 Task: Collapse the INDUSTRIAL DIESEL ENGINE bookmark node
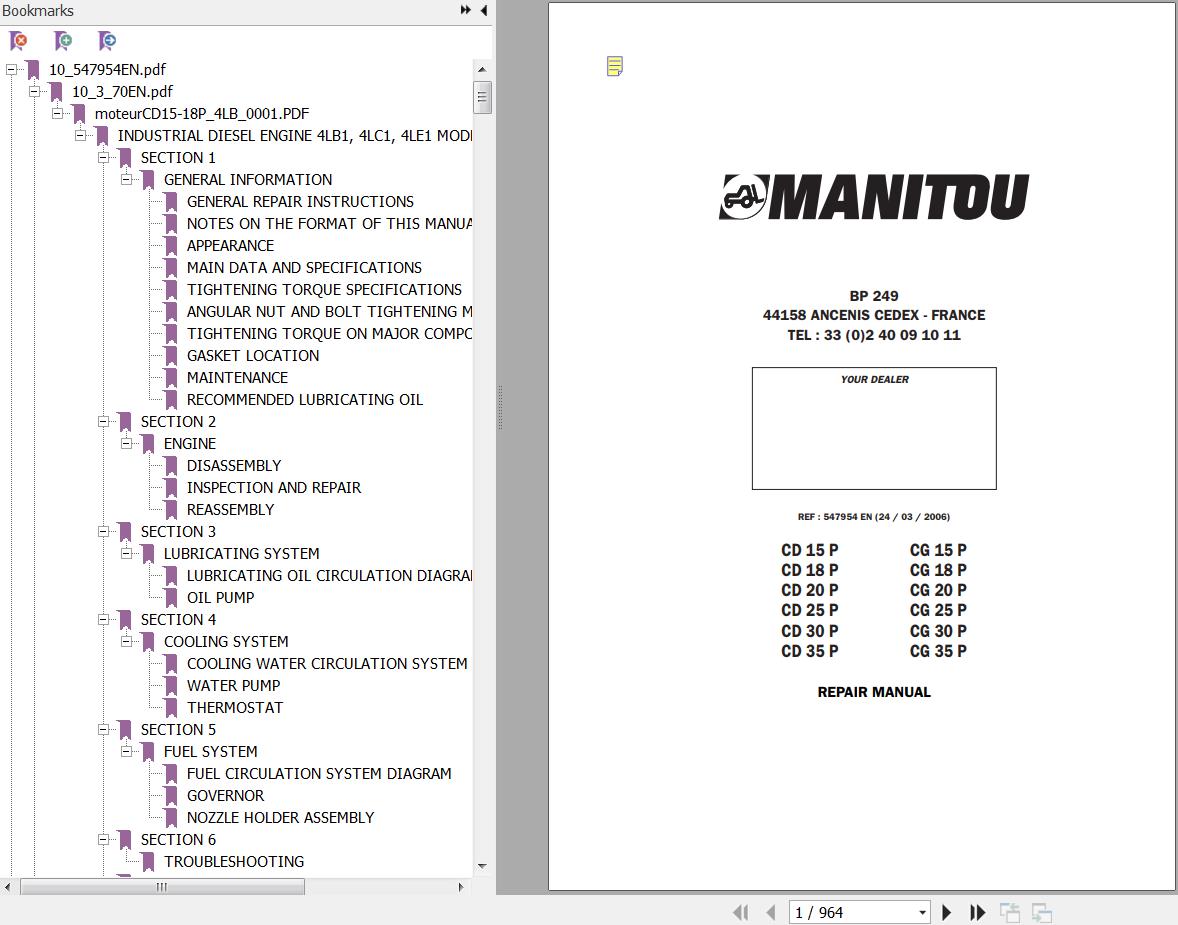[80, 135]
